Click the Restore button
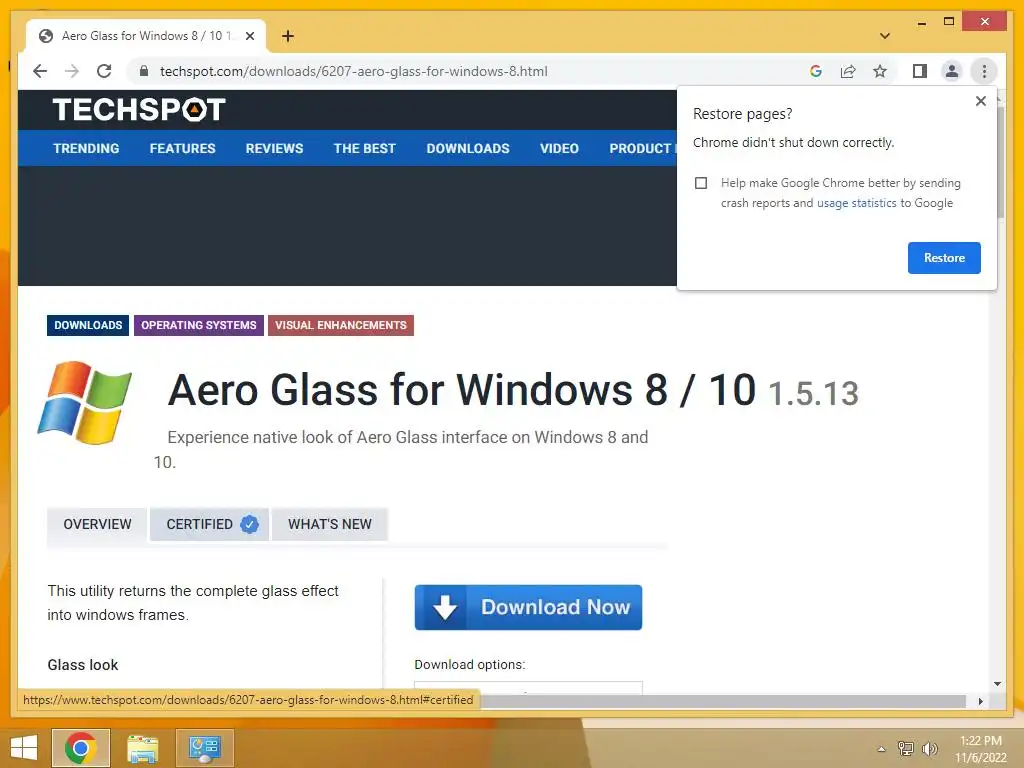The width and height of the screenshot is (1024, 768). coord(944,258)
